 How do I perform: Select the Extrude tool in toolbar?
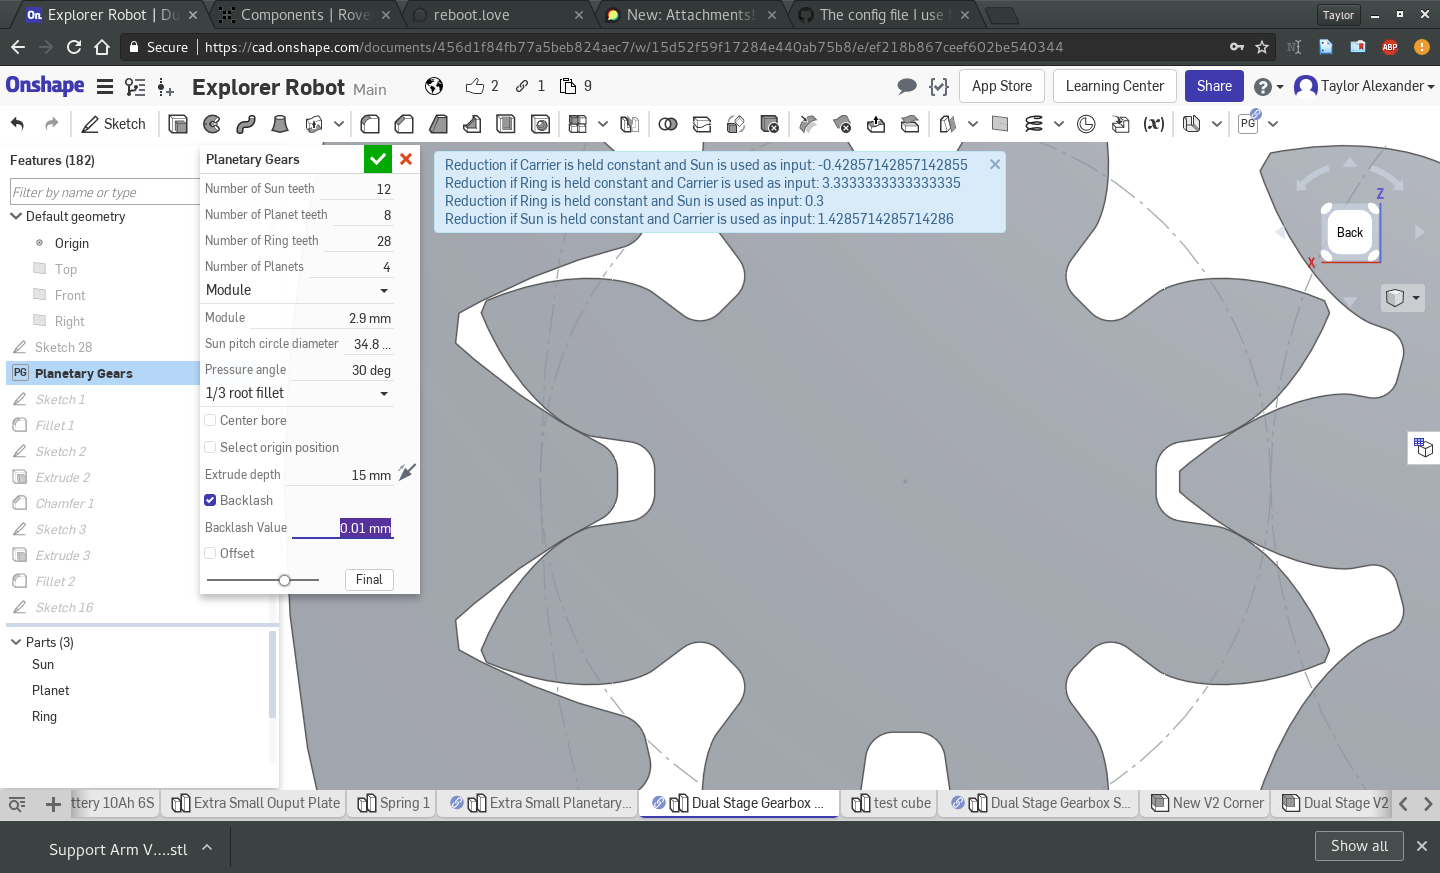pyautogui.click(x=178, y=124)
